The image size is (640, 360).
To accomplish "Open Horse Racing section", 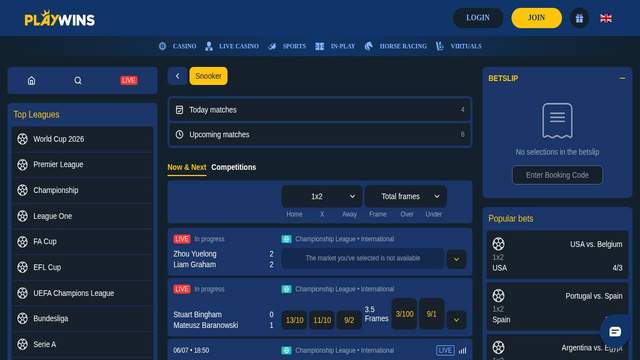I will [403, 46].
